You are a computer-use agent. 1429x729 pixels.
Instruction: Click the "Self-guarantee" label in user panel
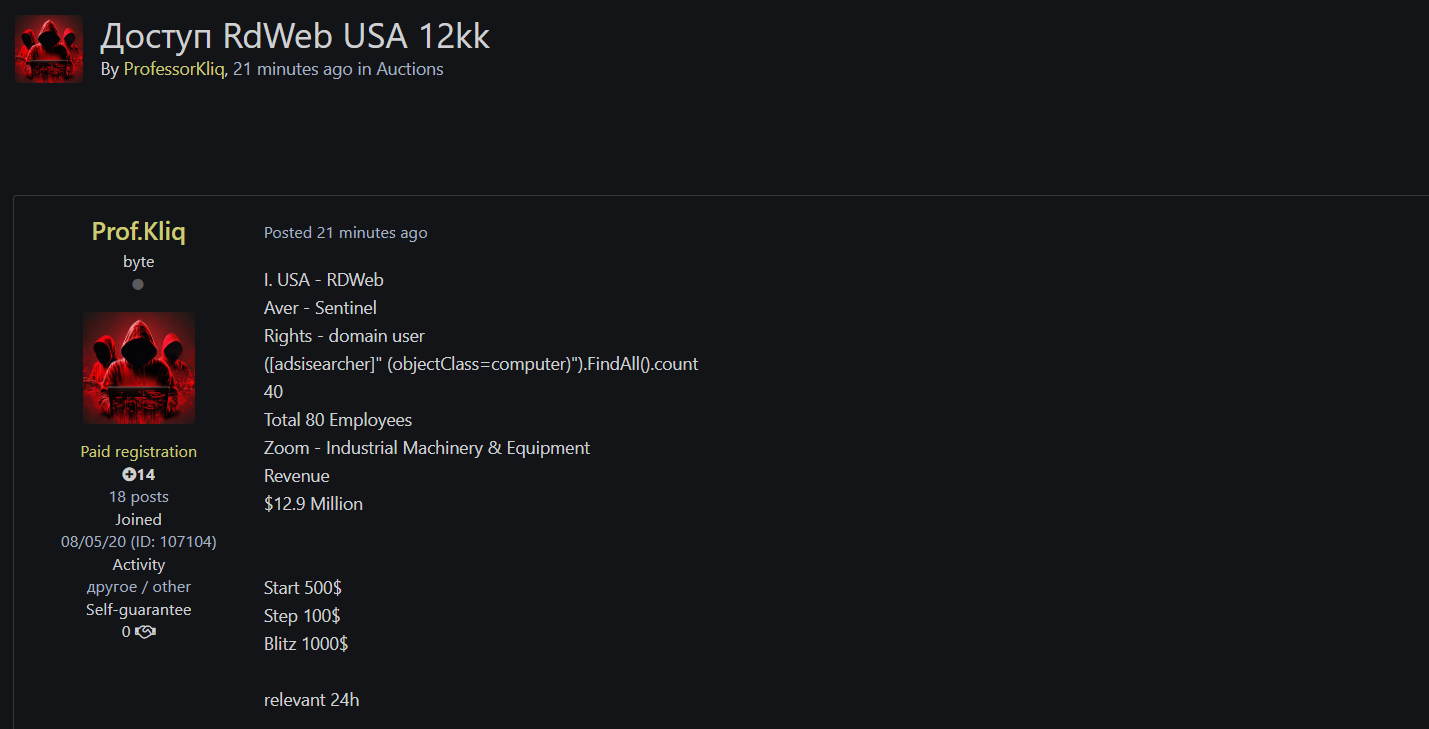click(x=139, y=609)
